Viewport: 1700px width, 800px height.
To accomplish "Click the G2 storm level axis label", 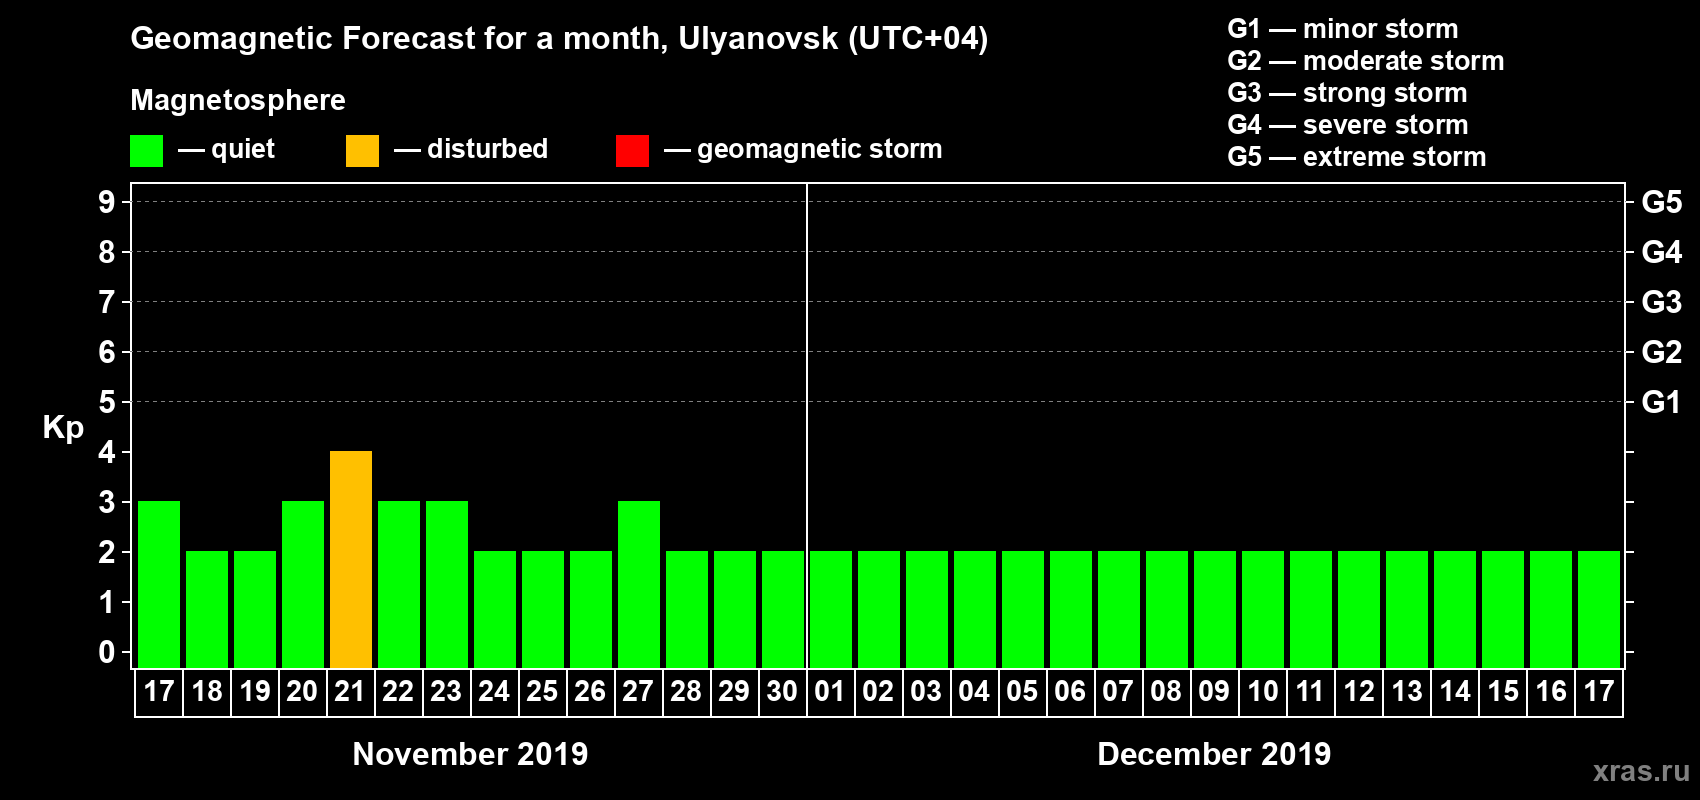I will point(1661,352).
